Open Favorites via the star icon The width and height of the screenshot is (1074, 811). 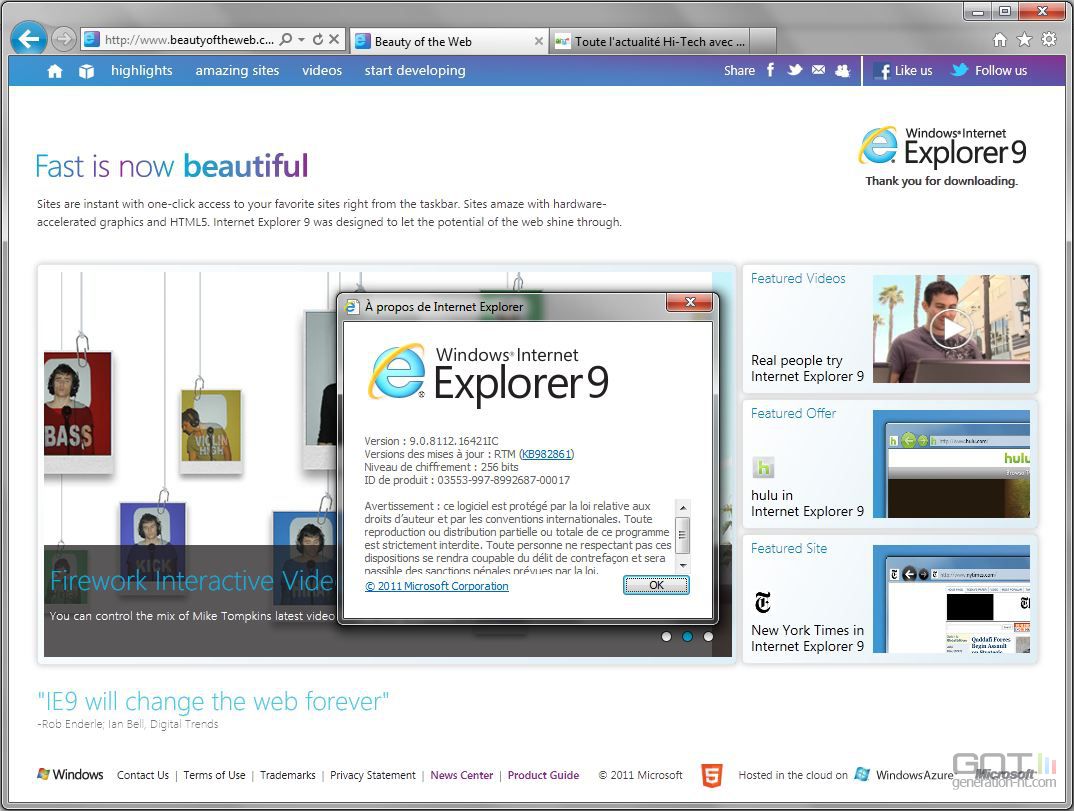[x=1024, y=40]
